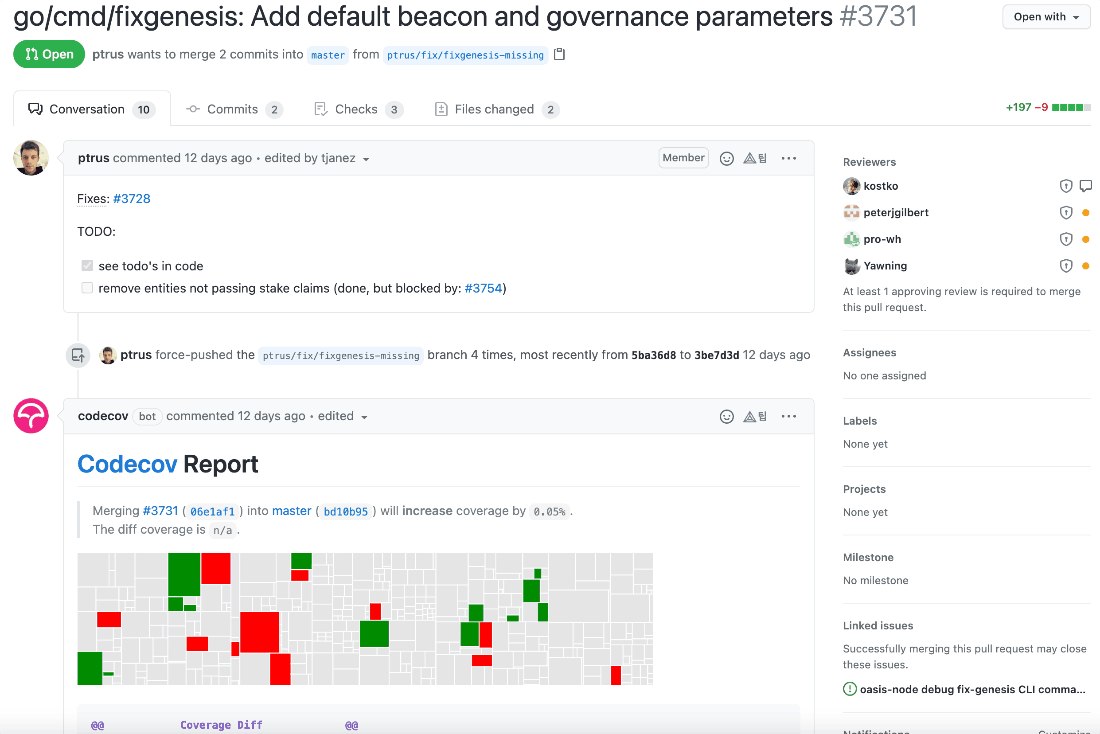Click open issue icon in Linked issues
Screen dimensions: 1100x734
[x=850, y=689]
